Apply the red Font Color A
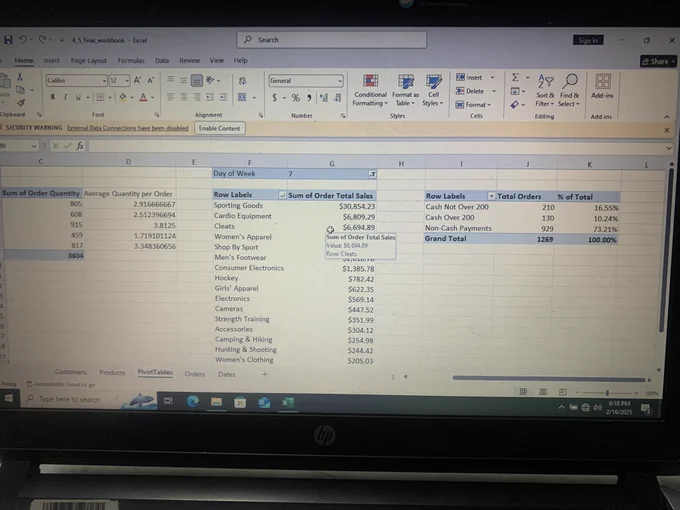The width and height of the screenshot is (680, 510). pyautogui.click(x=143, y=98)
